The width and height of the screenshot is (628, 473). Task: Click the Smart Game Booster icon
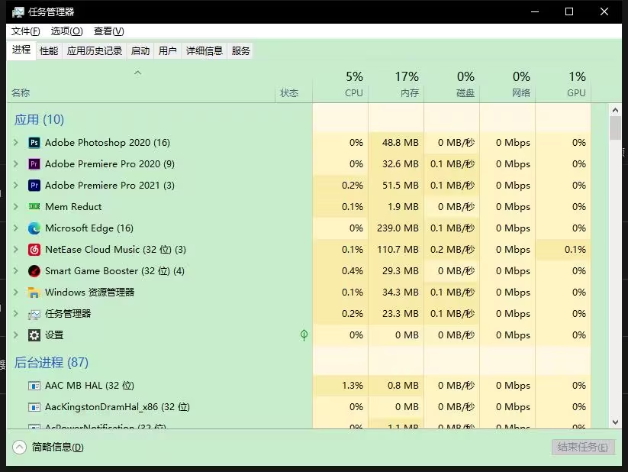click(x=34, y=271)
